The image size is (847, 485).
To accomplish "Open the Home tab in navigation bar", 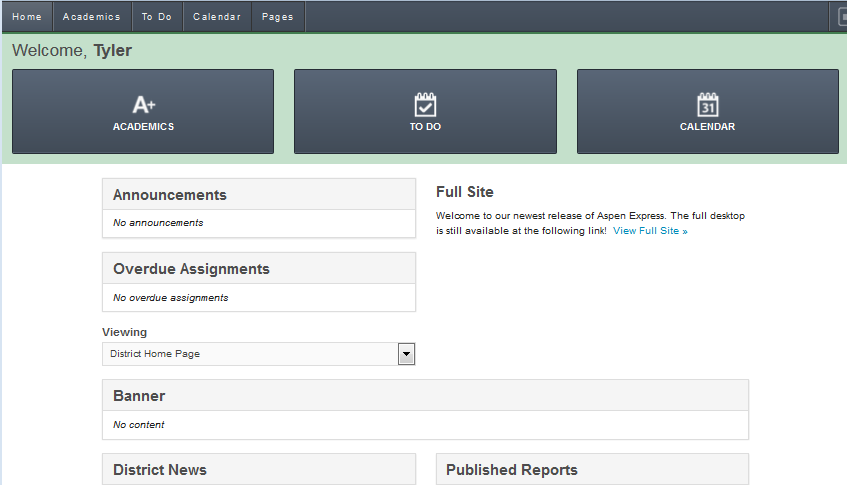I will click(27, 17).
